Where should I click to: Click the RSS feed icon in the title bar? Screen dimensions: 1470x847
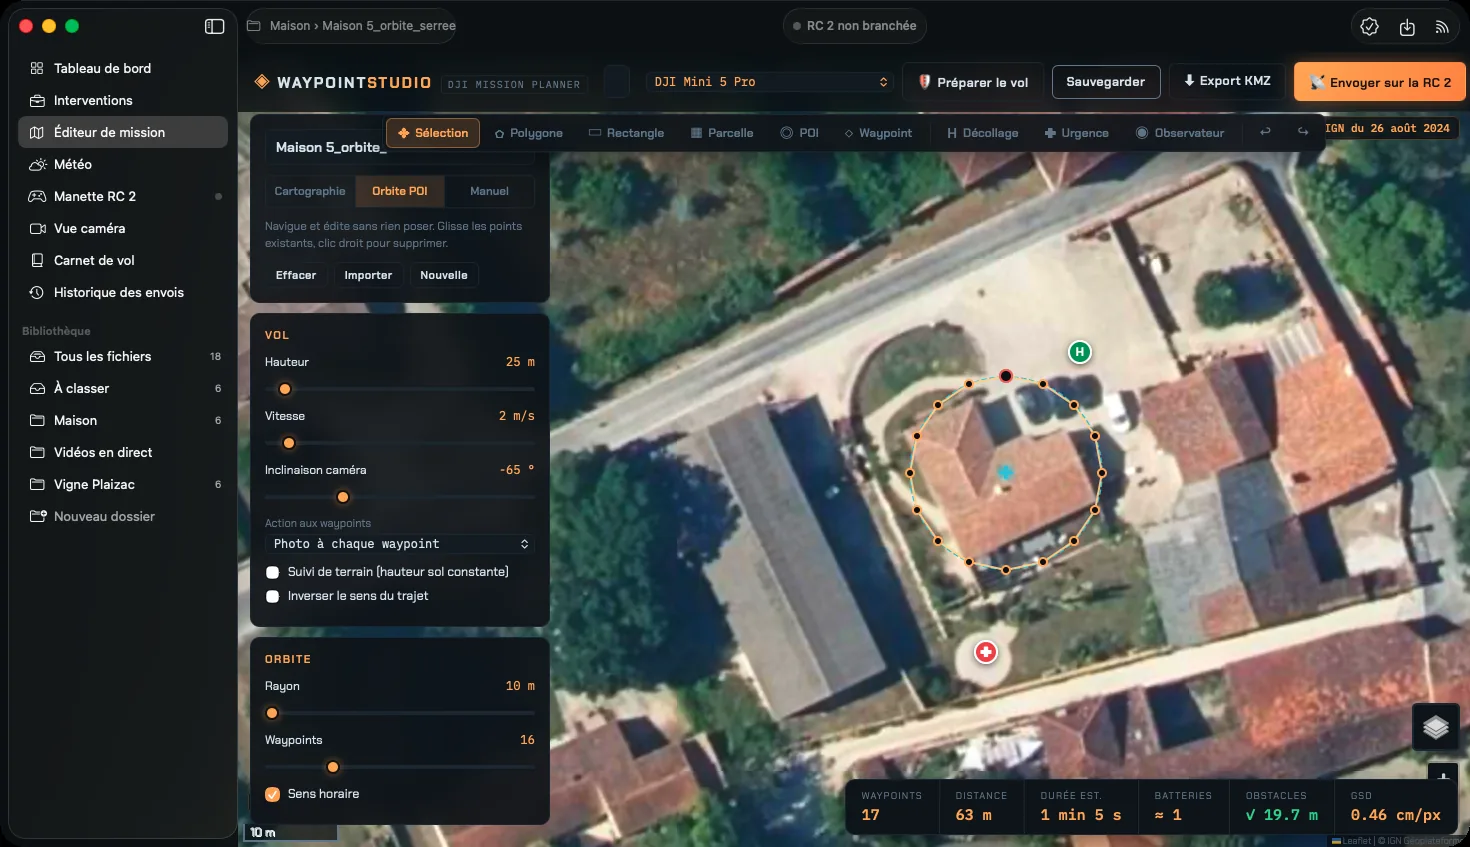pyautogui.click(x=1442, y=27)
